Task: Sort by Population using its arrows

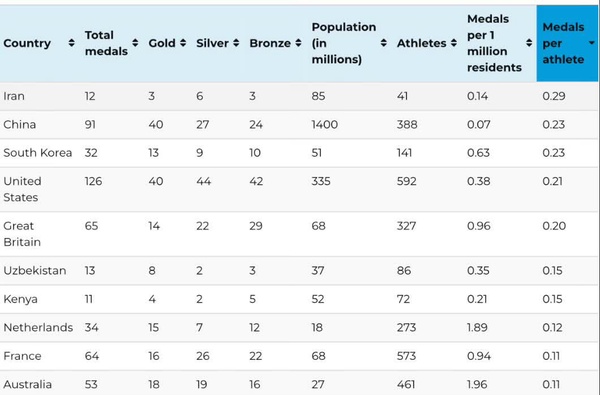Action: pyautogui.click(x=384, y=43)
